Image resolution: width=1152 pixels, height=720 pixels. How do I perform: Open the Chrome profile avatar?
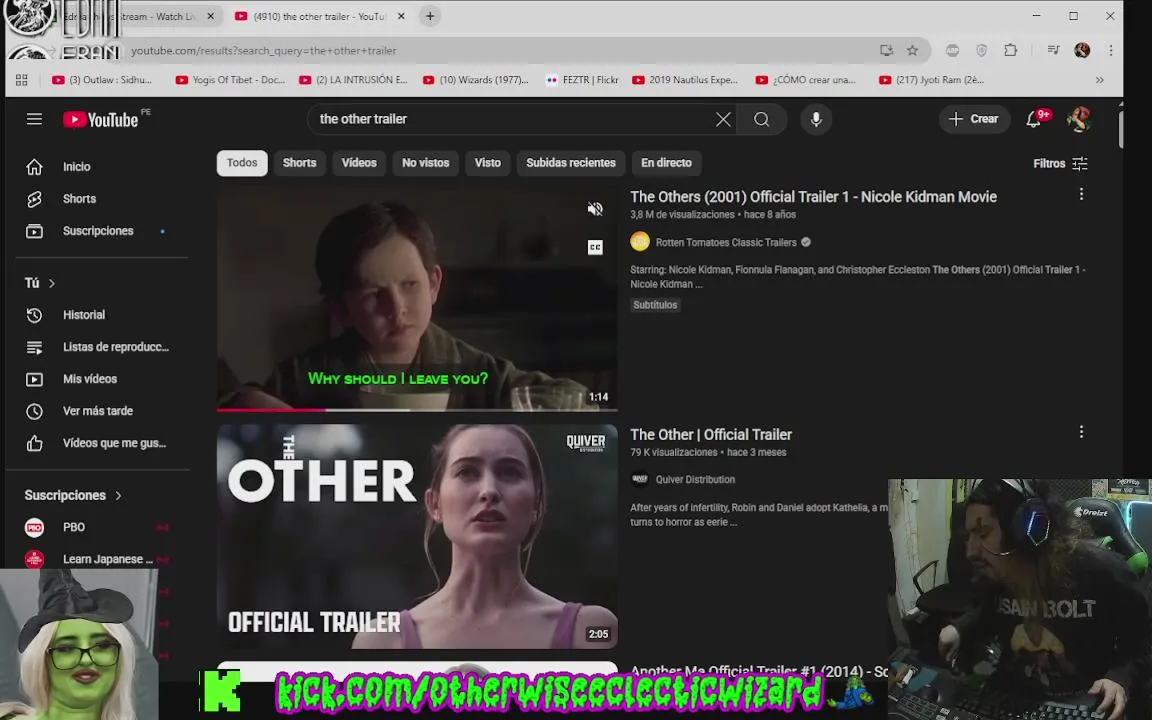pyautogui.click(x=1081, y=50)
